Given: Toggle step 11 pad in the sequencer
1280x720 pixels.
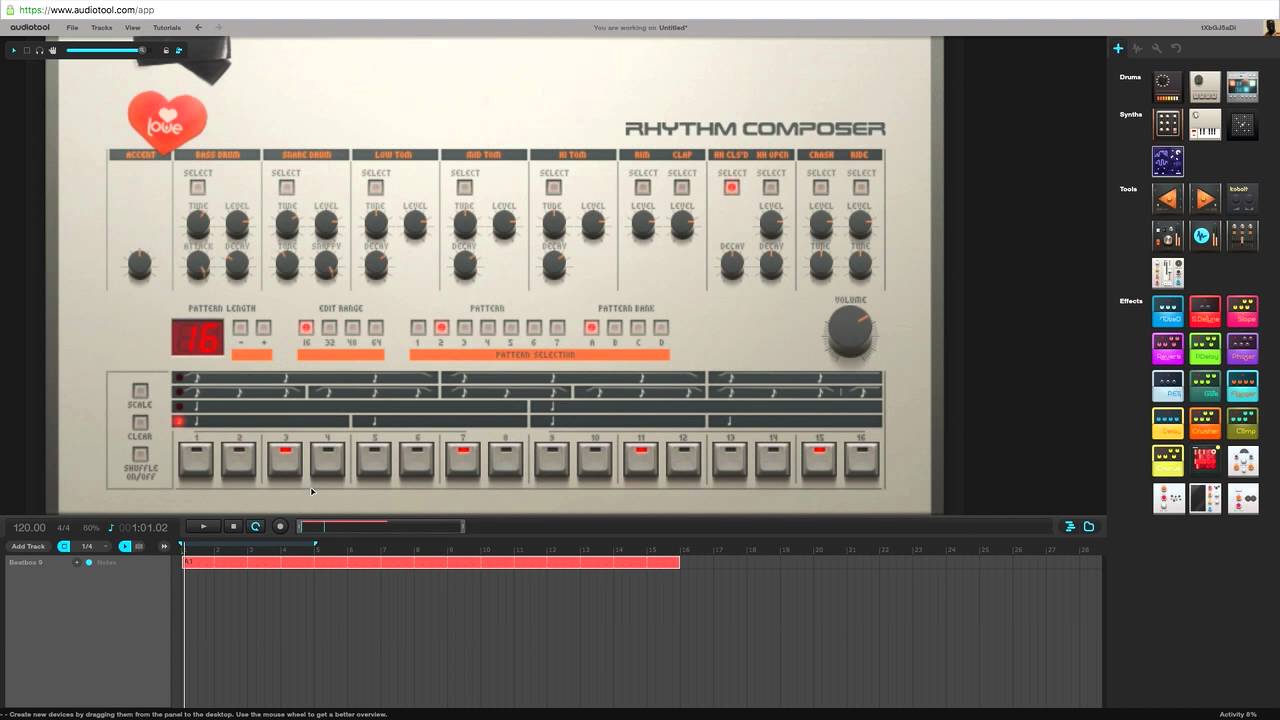Looking at the screenshot, I should click(x=641, y=460).
